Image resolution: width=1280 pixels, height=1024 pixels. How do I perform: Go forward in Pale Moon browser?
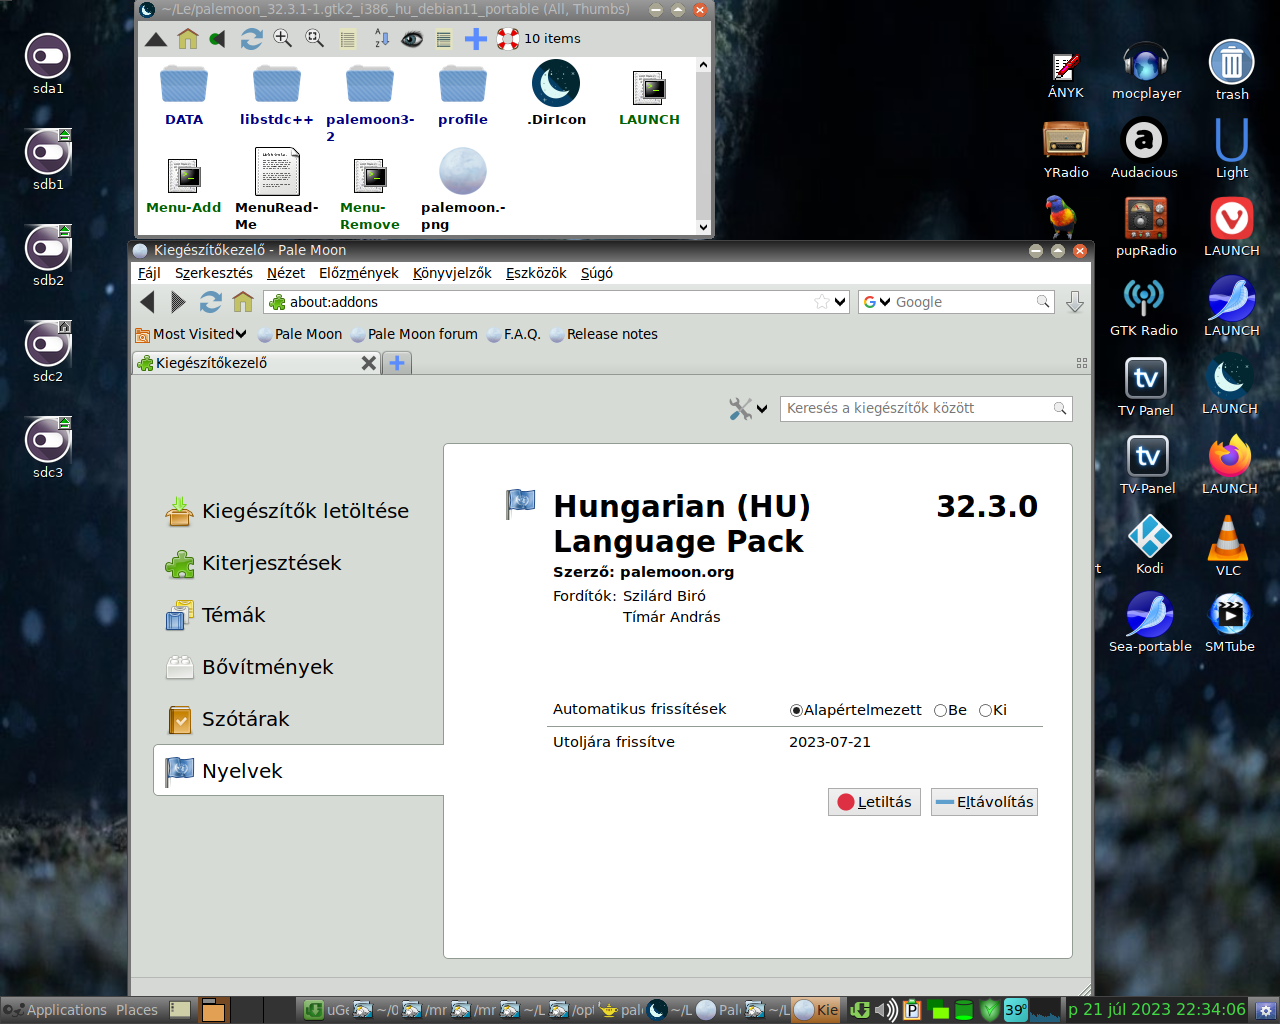[178, 302]
